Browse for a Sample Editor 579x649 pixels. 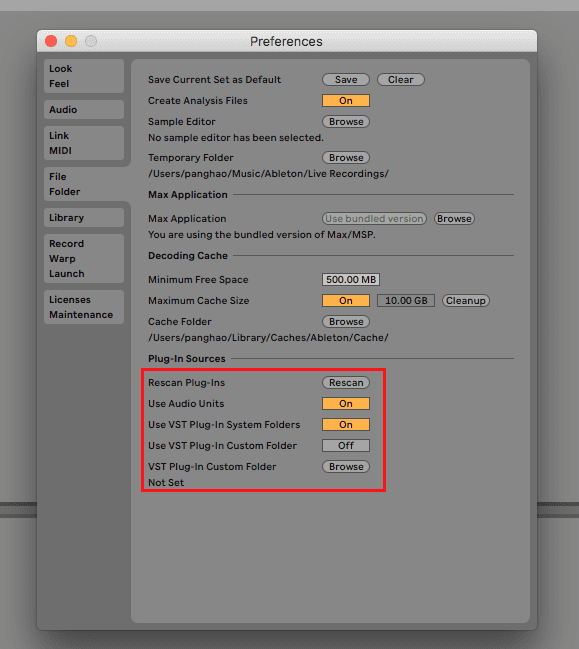pos(346,122)
